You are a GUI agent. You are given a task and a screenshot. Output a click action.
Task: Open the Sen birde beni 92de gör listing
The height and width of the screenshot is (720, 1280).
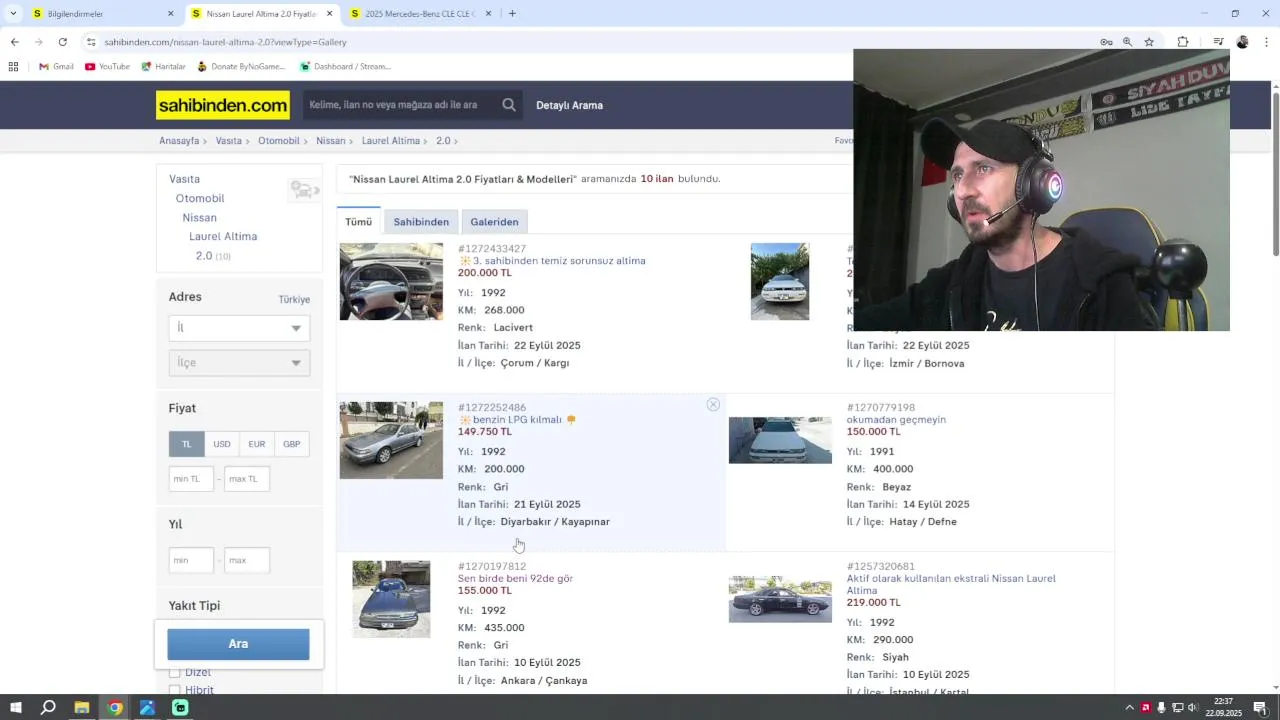point(515,578)
